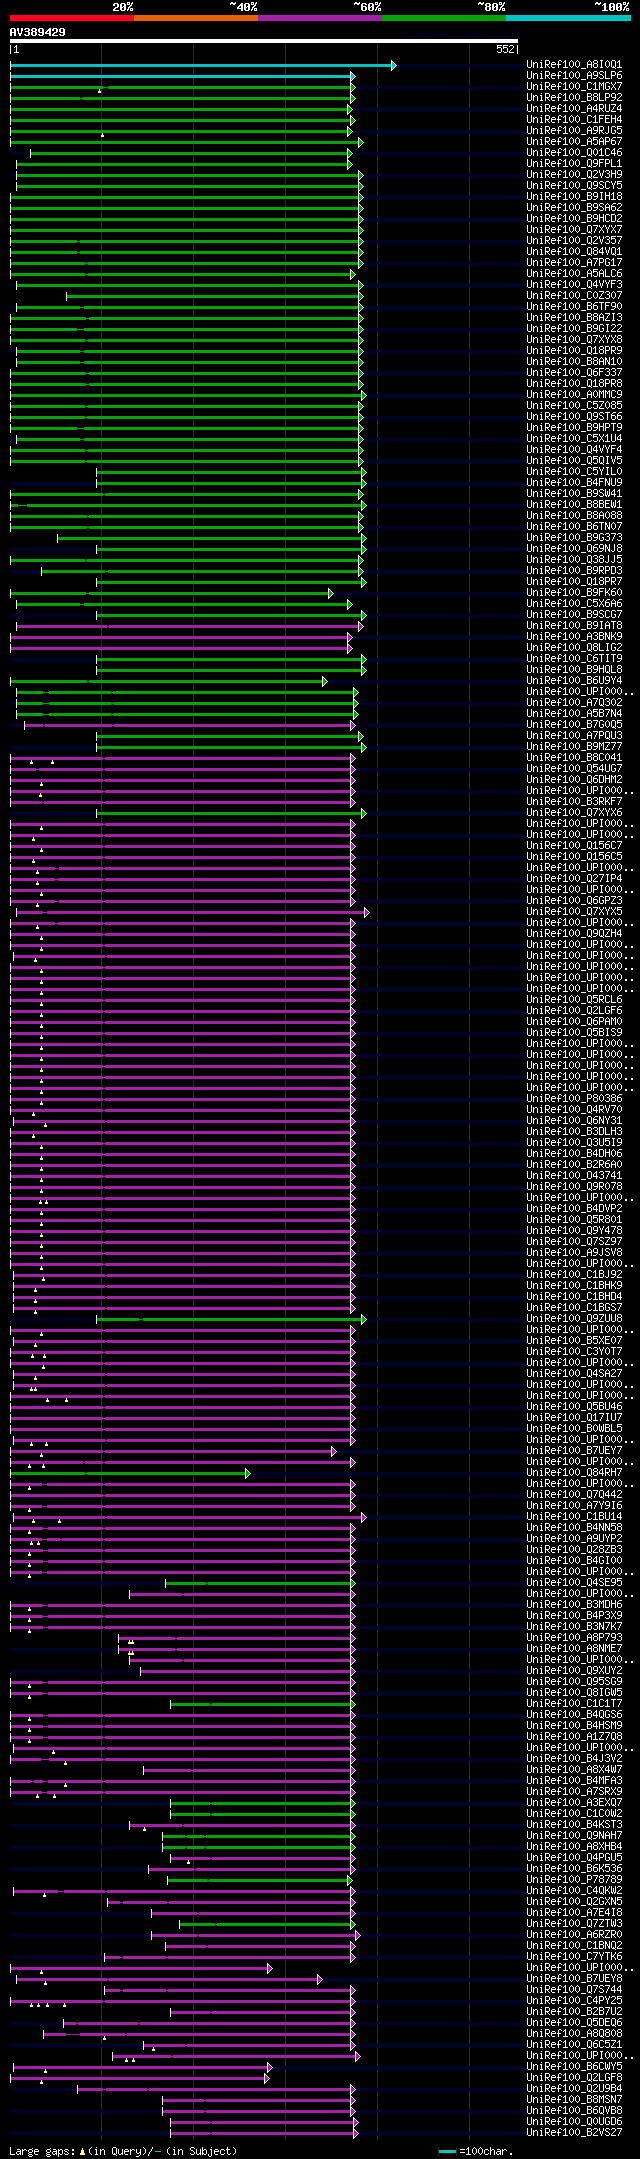Select the UniRef100_C0Z307 label
This screenshot has width=640, height=2159.
coord(574,296)
